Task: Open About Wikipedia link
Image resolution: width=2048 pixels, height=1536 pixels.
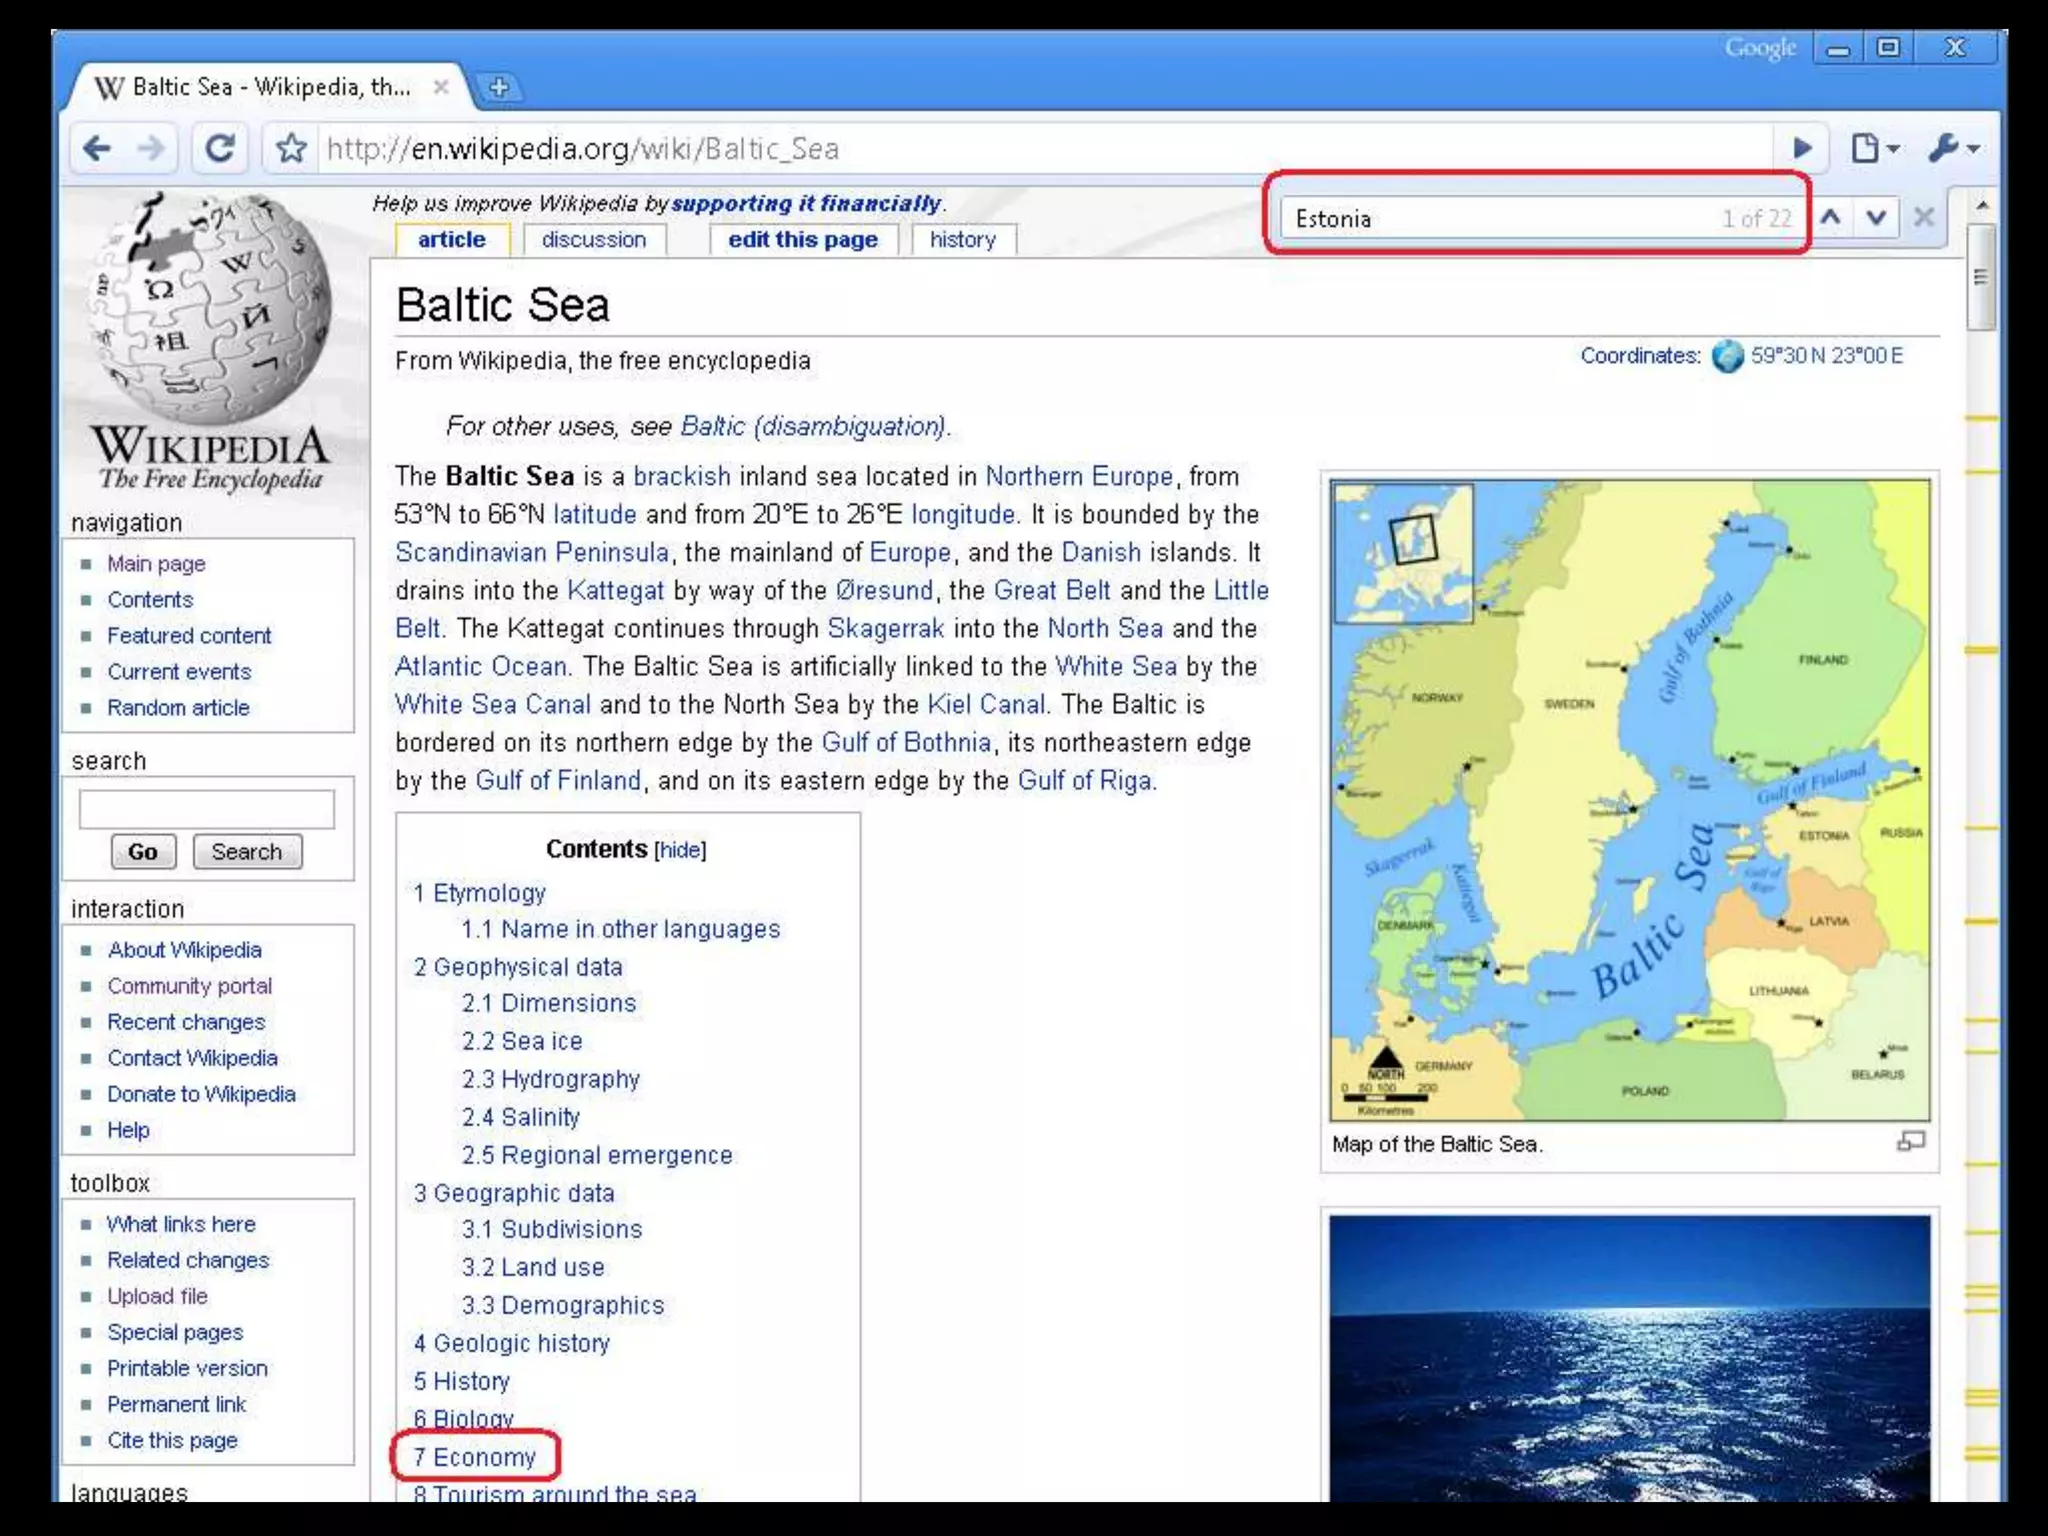Action: [185, 950]
